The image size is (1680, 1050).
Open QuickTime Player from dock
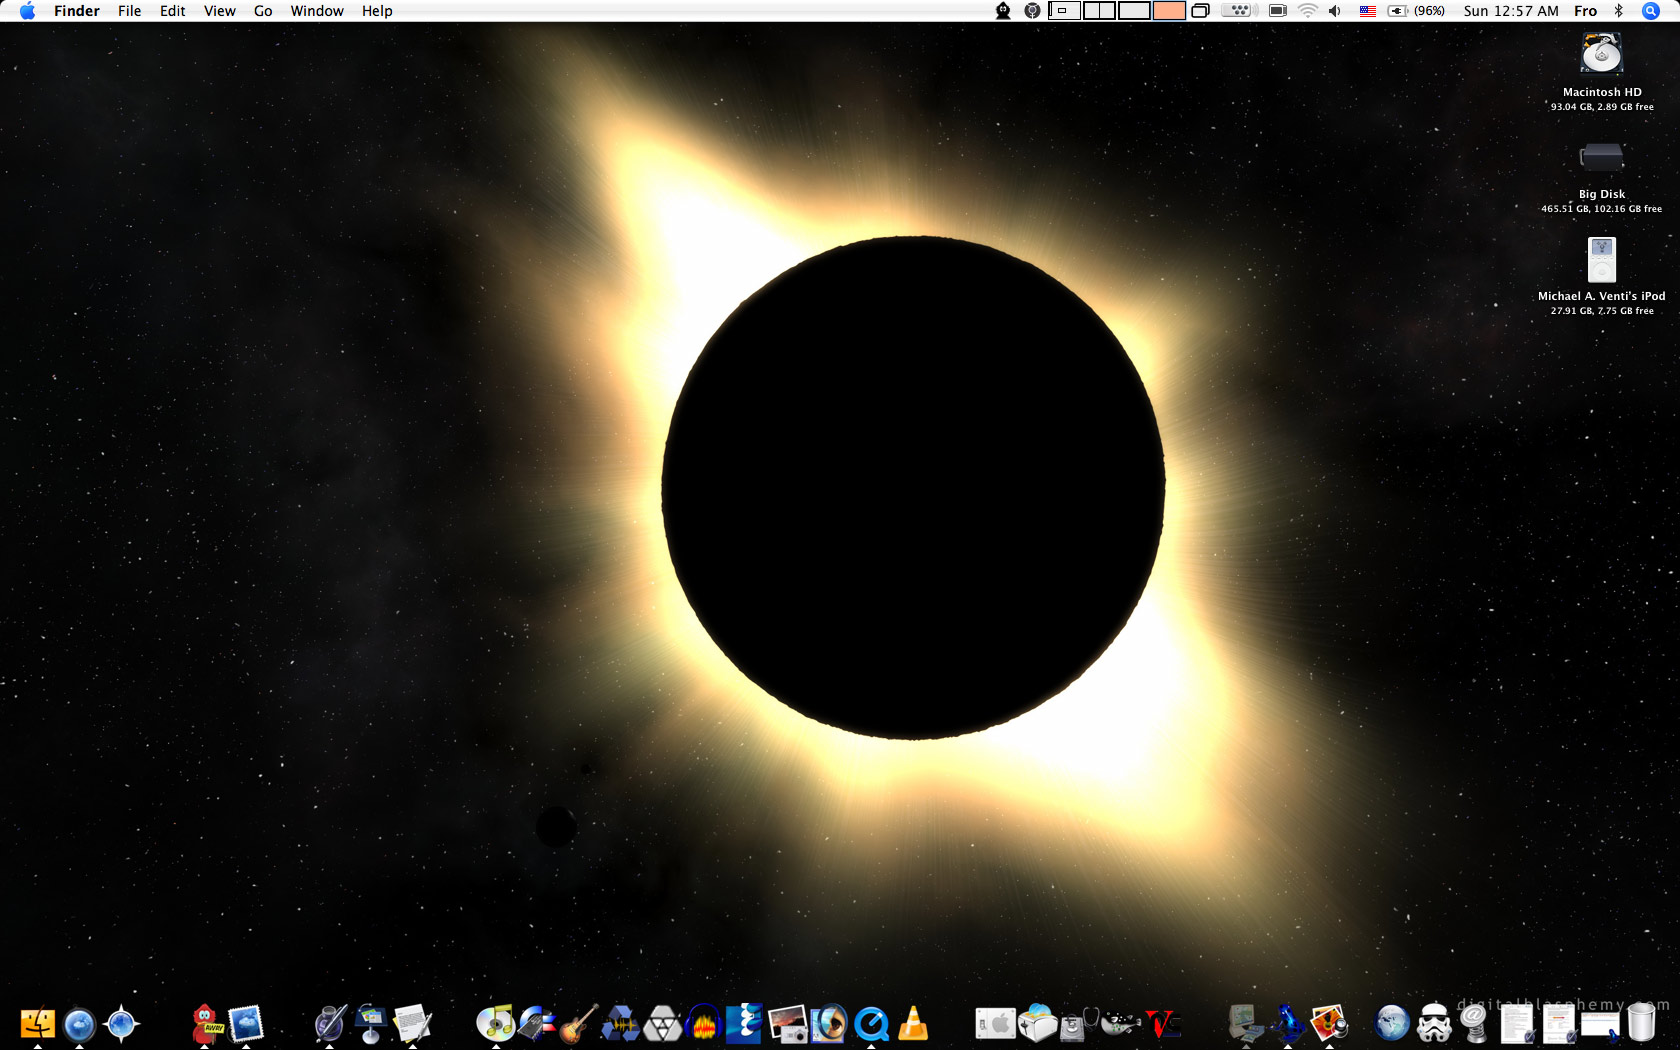click(x=871, y=1024)
